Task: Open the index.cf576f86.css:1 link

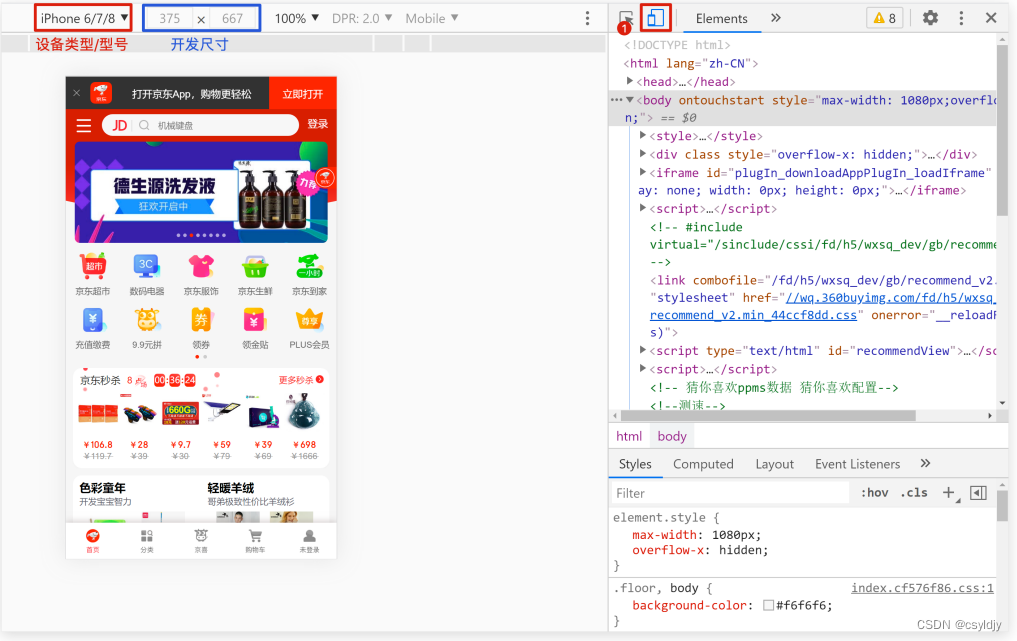Action: pos(921,587)
